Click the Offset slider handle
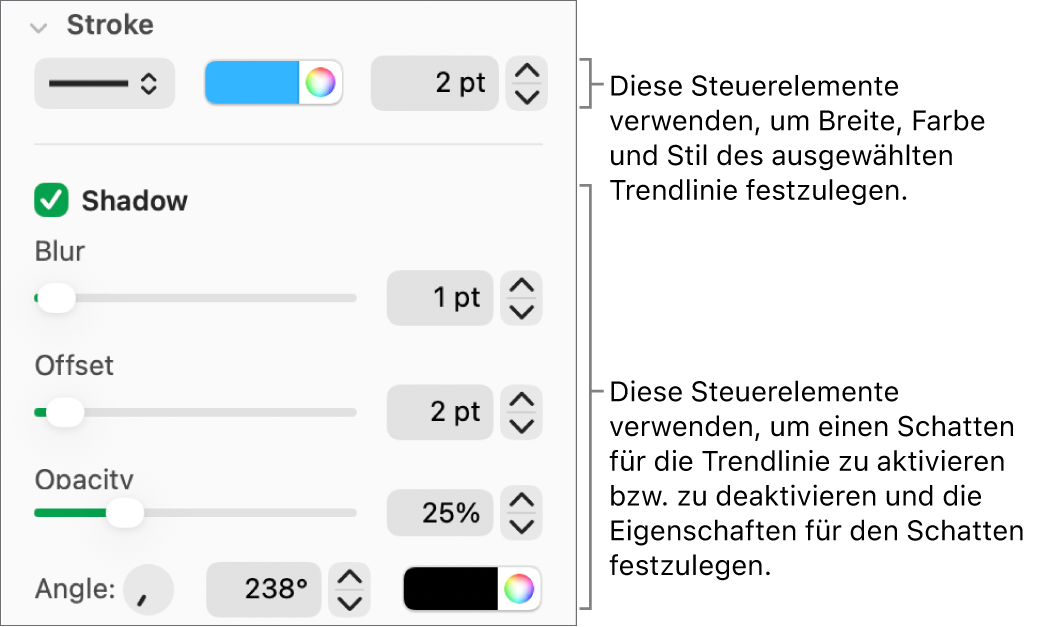This screenshot has height=627, width=1039. coord(65,412)
